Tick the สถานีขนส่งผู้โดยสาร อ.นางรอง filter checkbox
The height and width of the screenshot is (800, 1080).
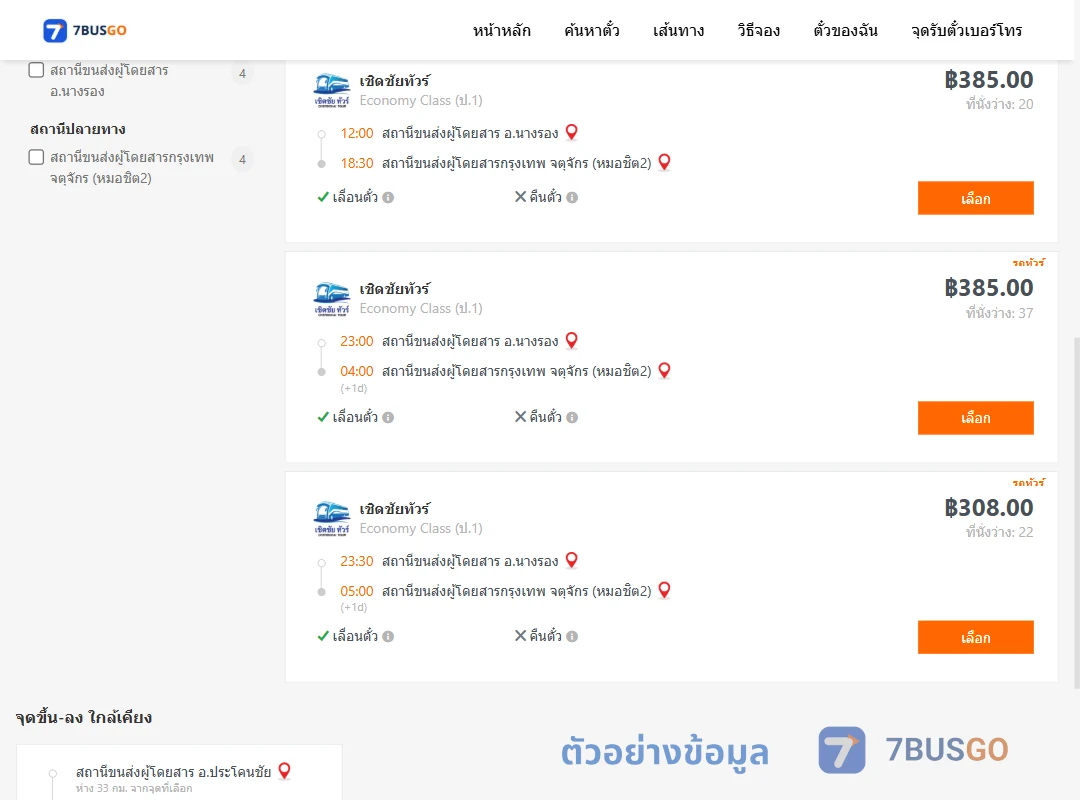(37, 70)
